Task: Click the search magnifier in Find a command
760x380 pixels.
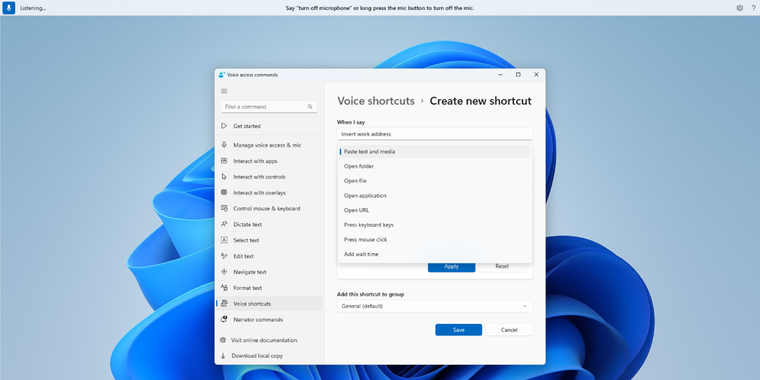Action: tap(310, 107)
